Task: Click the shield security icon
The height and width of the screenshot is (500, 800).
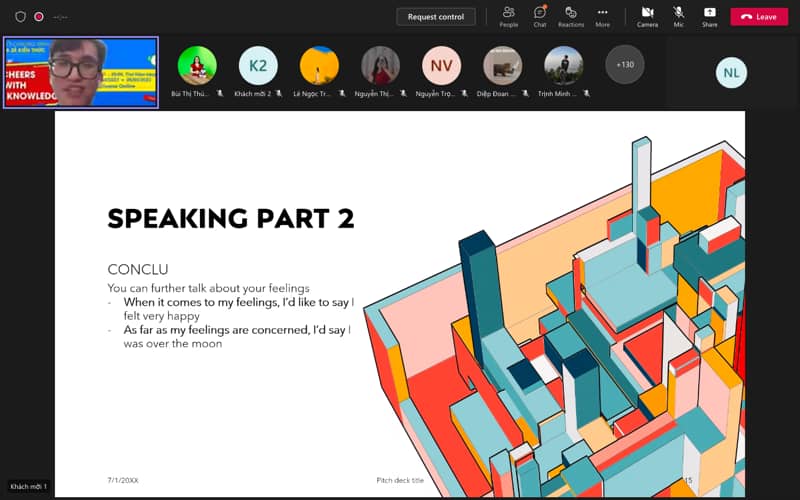Action: pyautogui.click(x=20, y=17)
